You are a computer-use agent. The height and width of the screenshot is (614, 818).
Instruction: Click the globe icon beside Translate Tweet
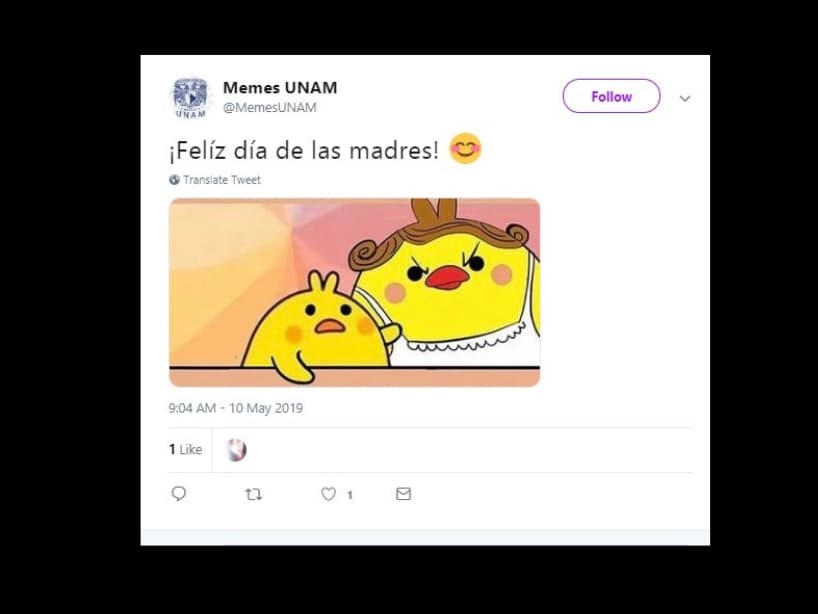(174, 180)
